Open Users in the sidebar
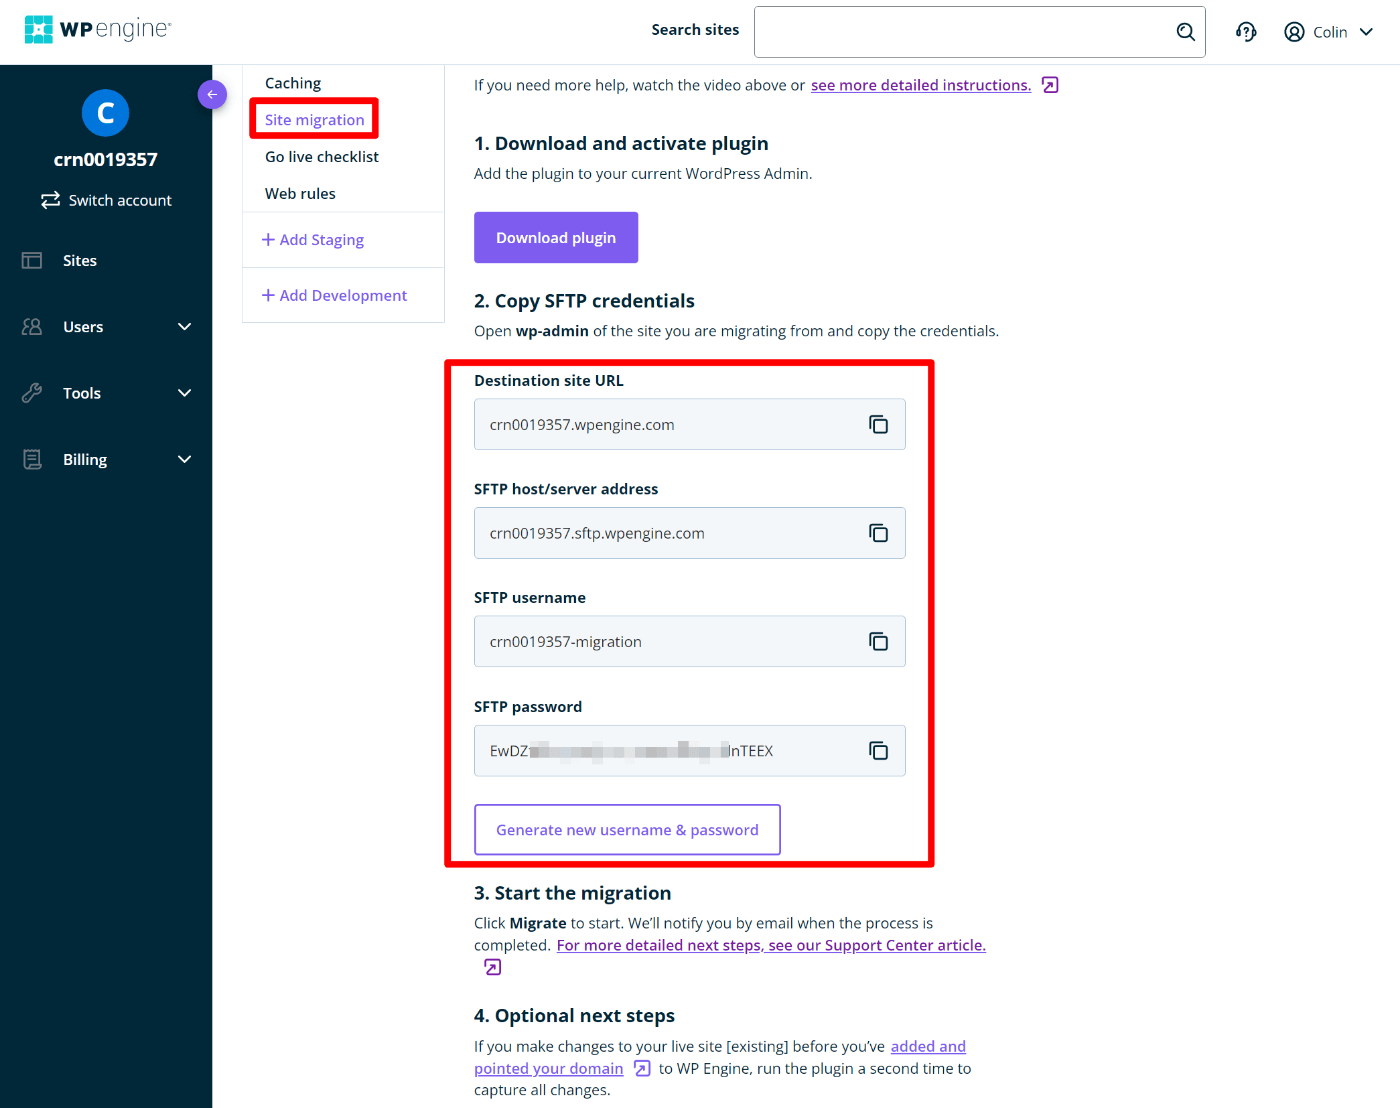 point(83,327)
